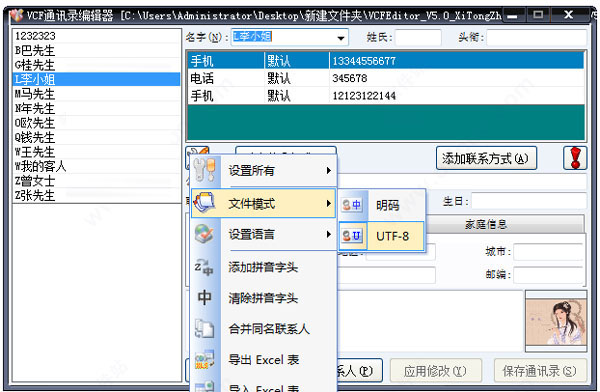Click the XLS icon for 导出 Excel 表
This screenshot has height=392, width=600.
click(204, 359)
